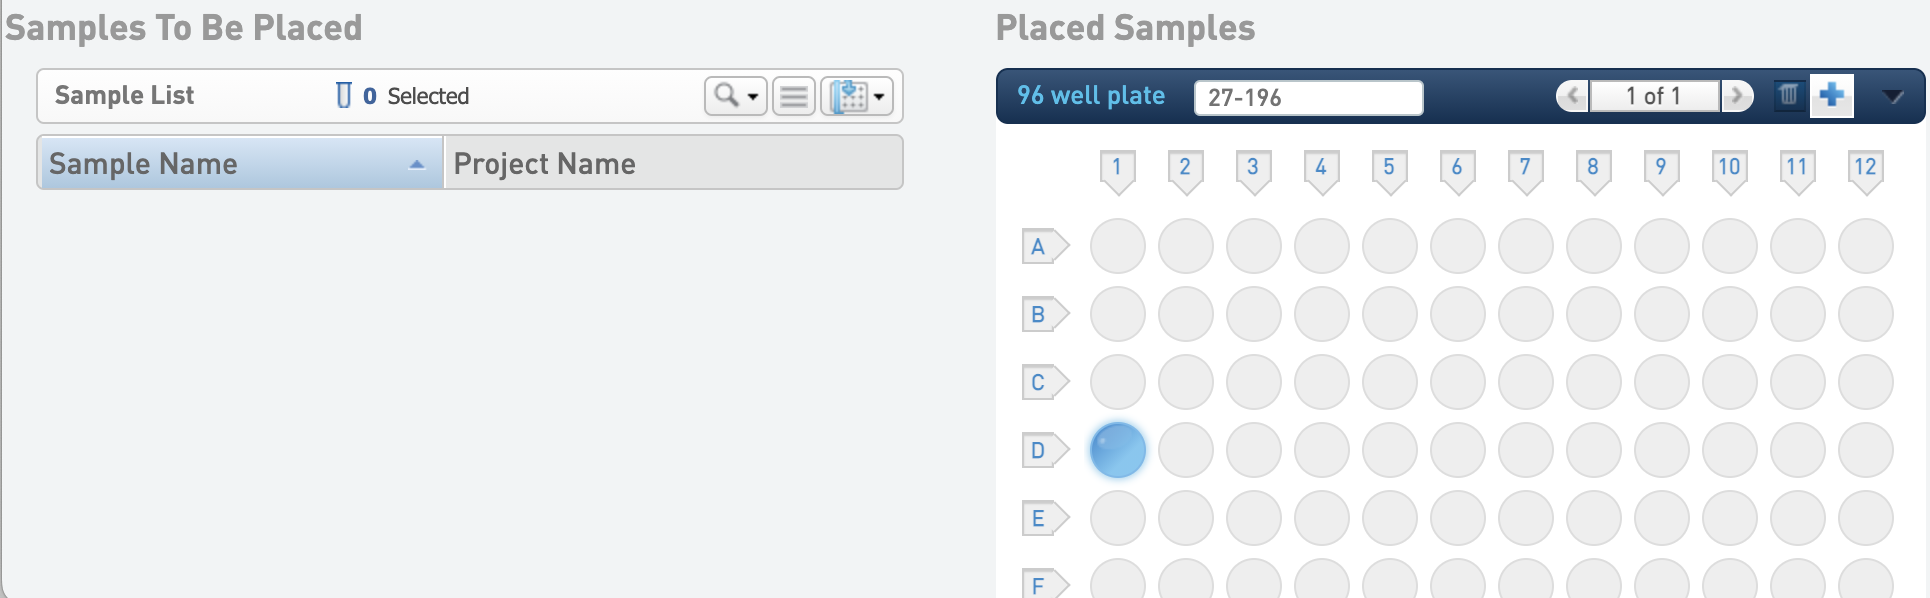1930x598 pixels.
Task: Sort by Sample Name column
Action: point(240,163)
